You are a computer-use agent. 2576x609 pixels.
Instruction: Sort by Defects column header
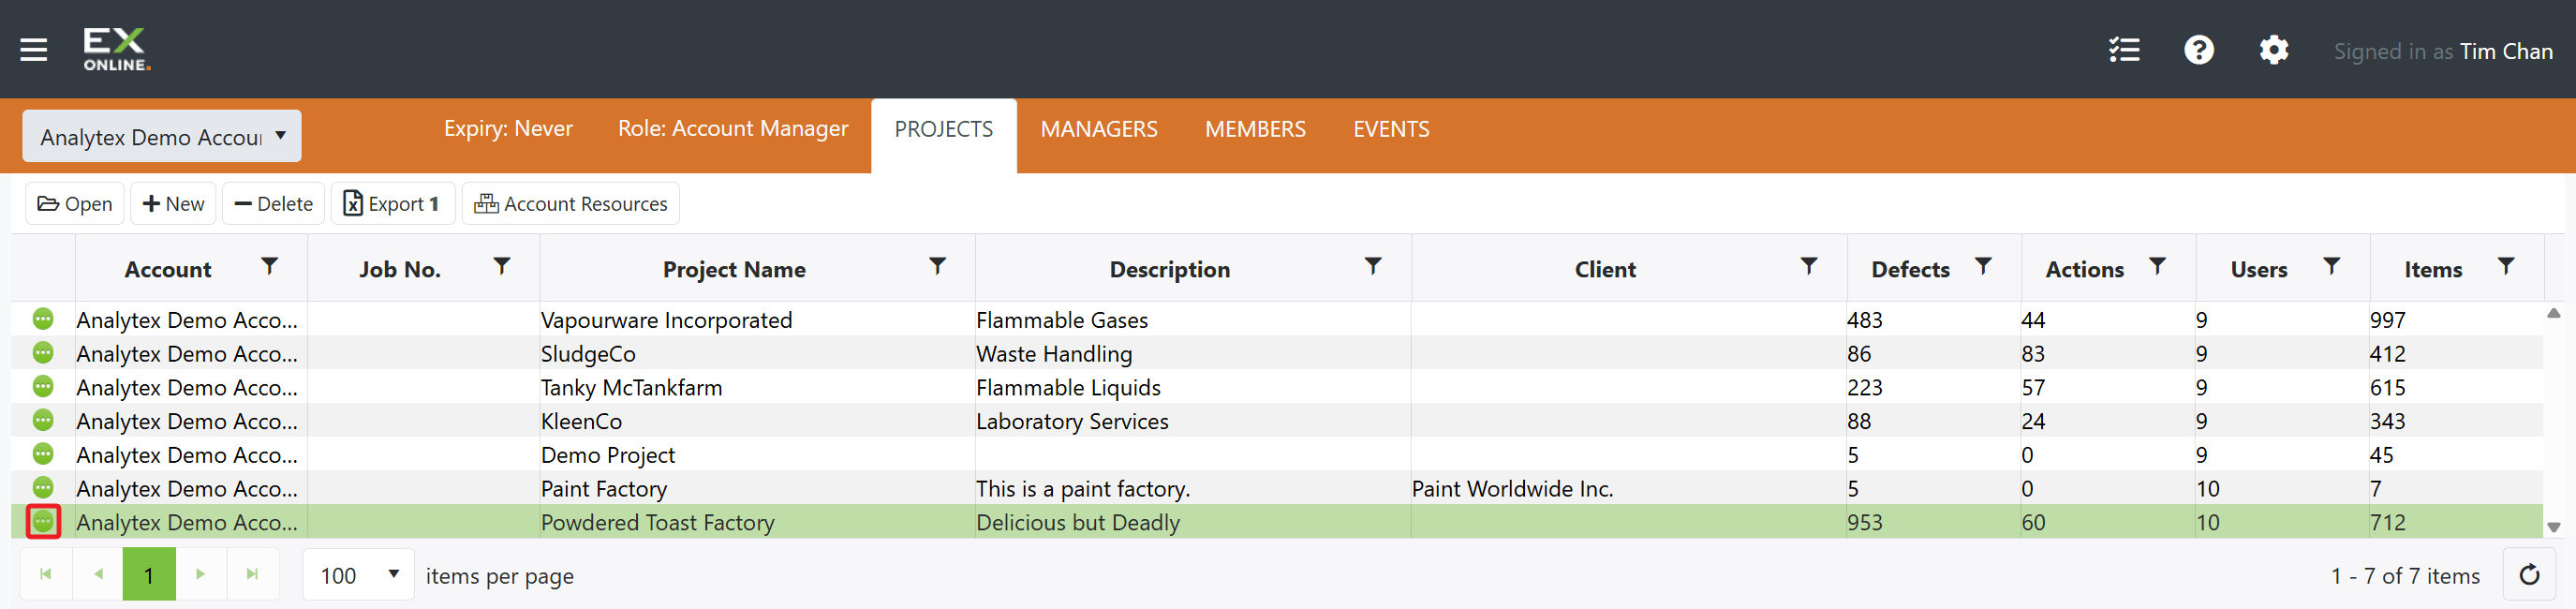click(1910, 269)
